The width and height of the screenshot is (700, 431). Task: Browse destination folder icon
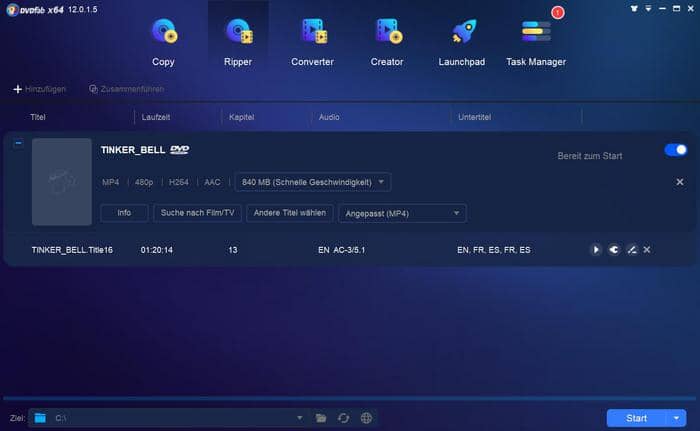click(321, 418)
